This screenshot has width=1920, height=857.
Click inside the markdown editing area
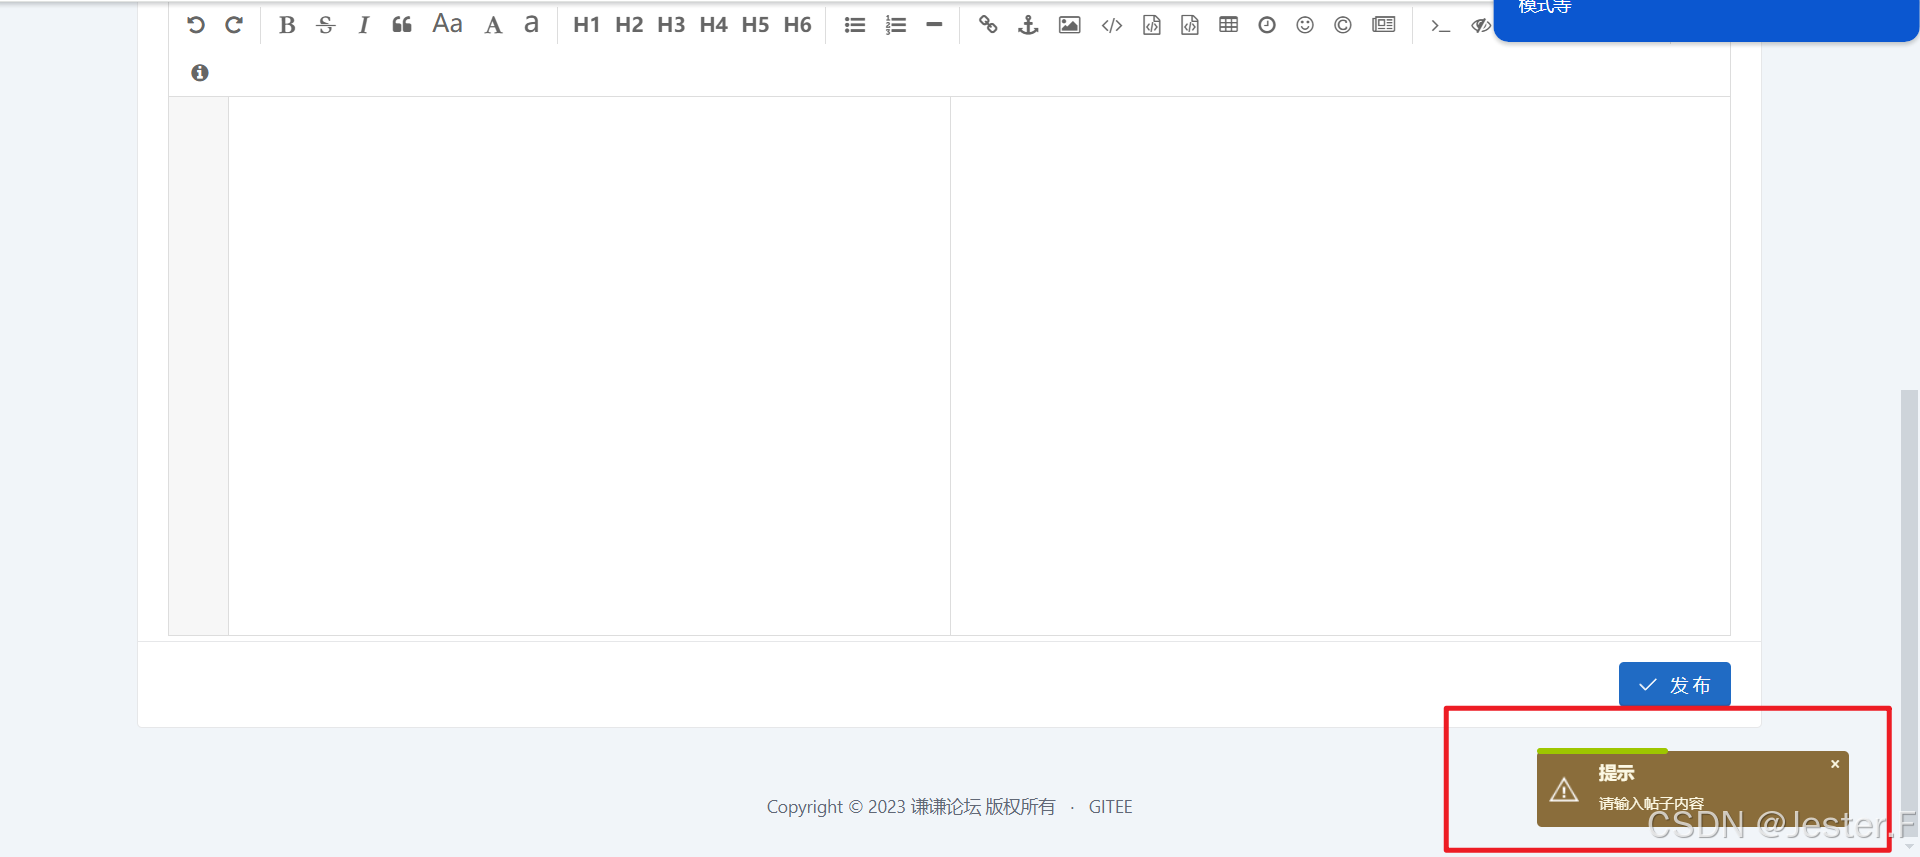tap(589, 365)
